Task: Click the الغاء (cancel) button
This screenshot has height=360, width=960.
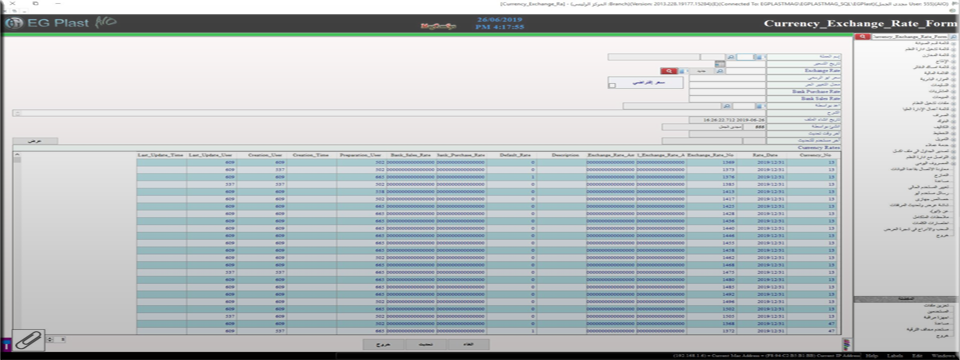Action: click(469, 345)
